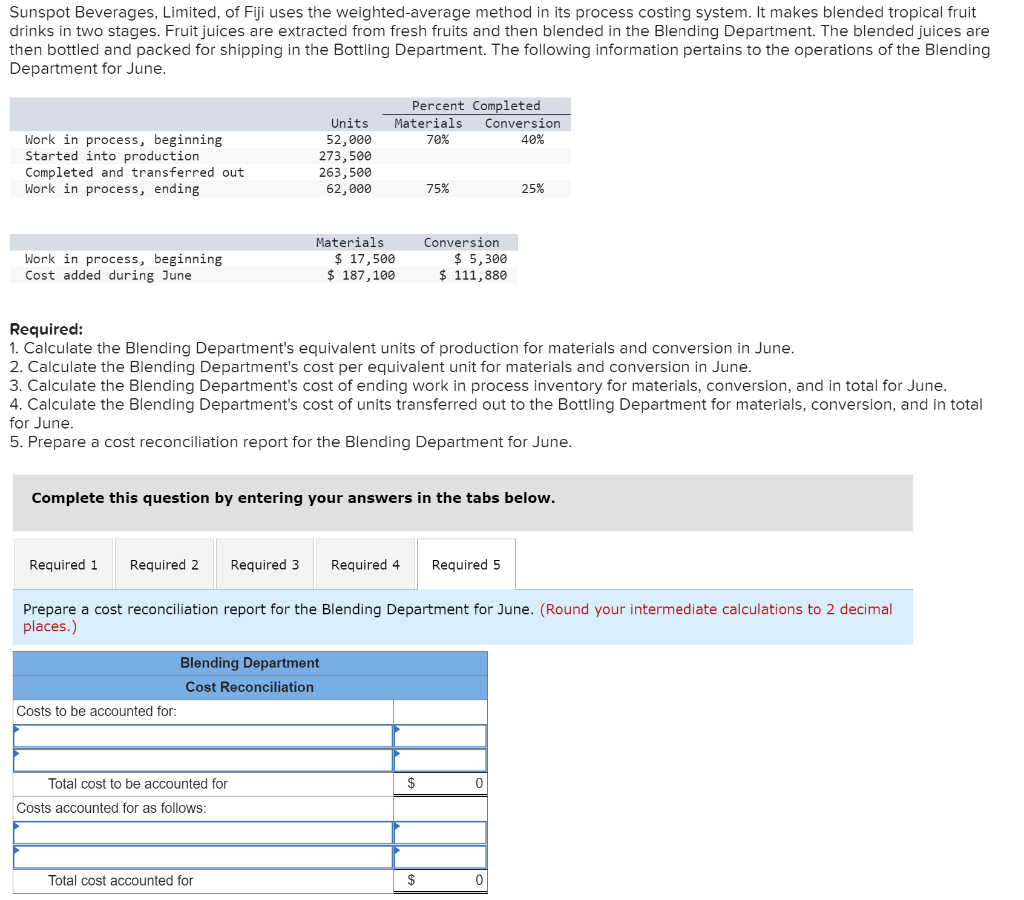Click the $ 111,880 conversion cost added

(473, 276)
